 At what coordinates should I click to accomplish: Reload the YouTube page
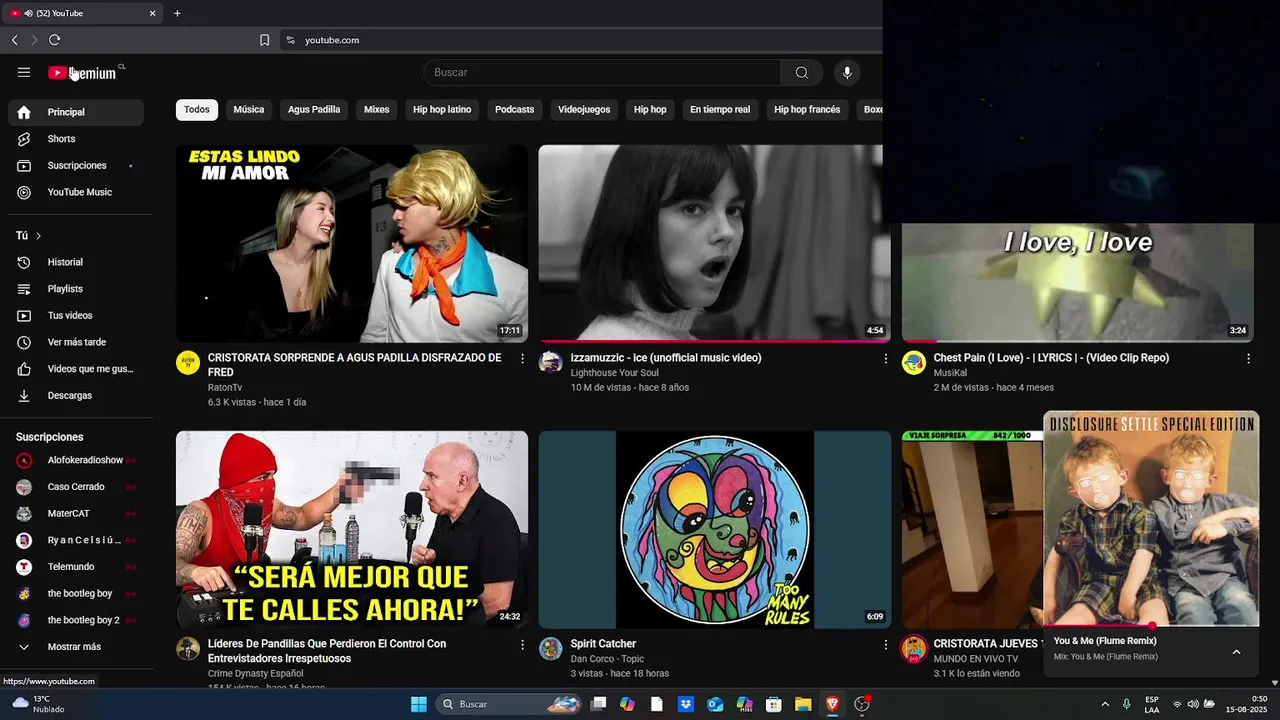tap(54, 40)
